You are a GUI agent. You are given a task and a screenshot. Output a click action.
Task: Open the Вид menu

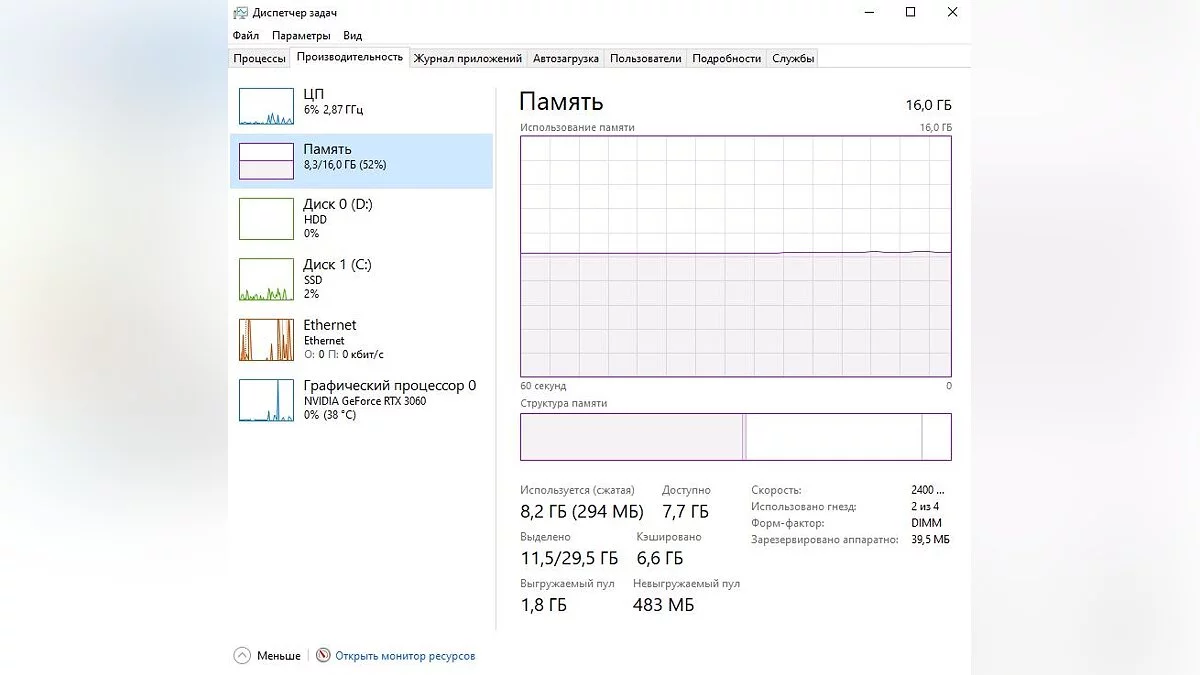[x=353, y=35]
